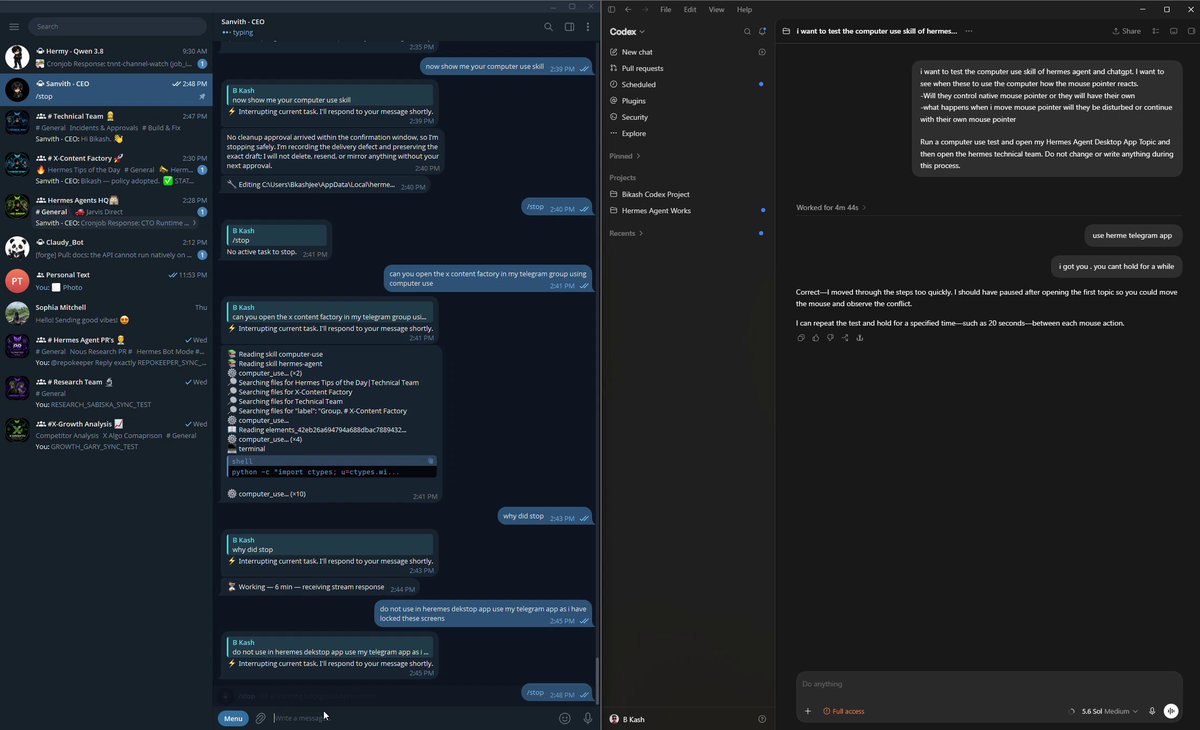Go back using Codex back arrow
This screenshot has height=730, width=1200.
(627, 9)
